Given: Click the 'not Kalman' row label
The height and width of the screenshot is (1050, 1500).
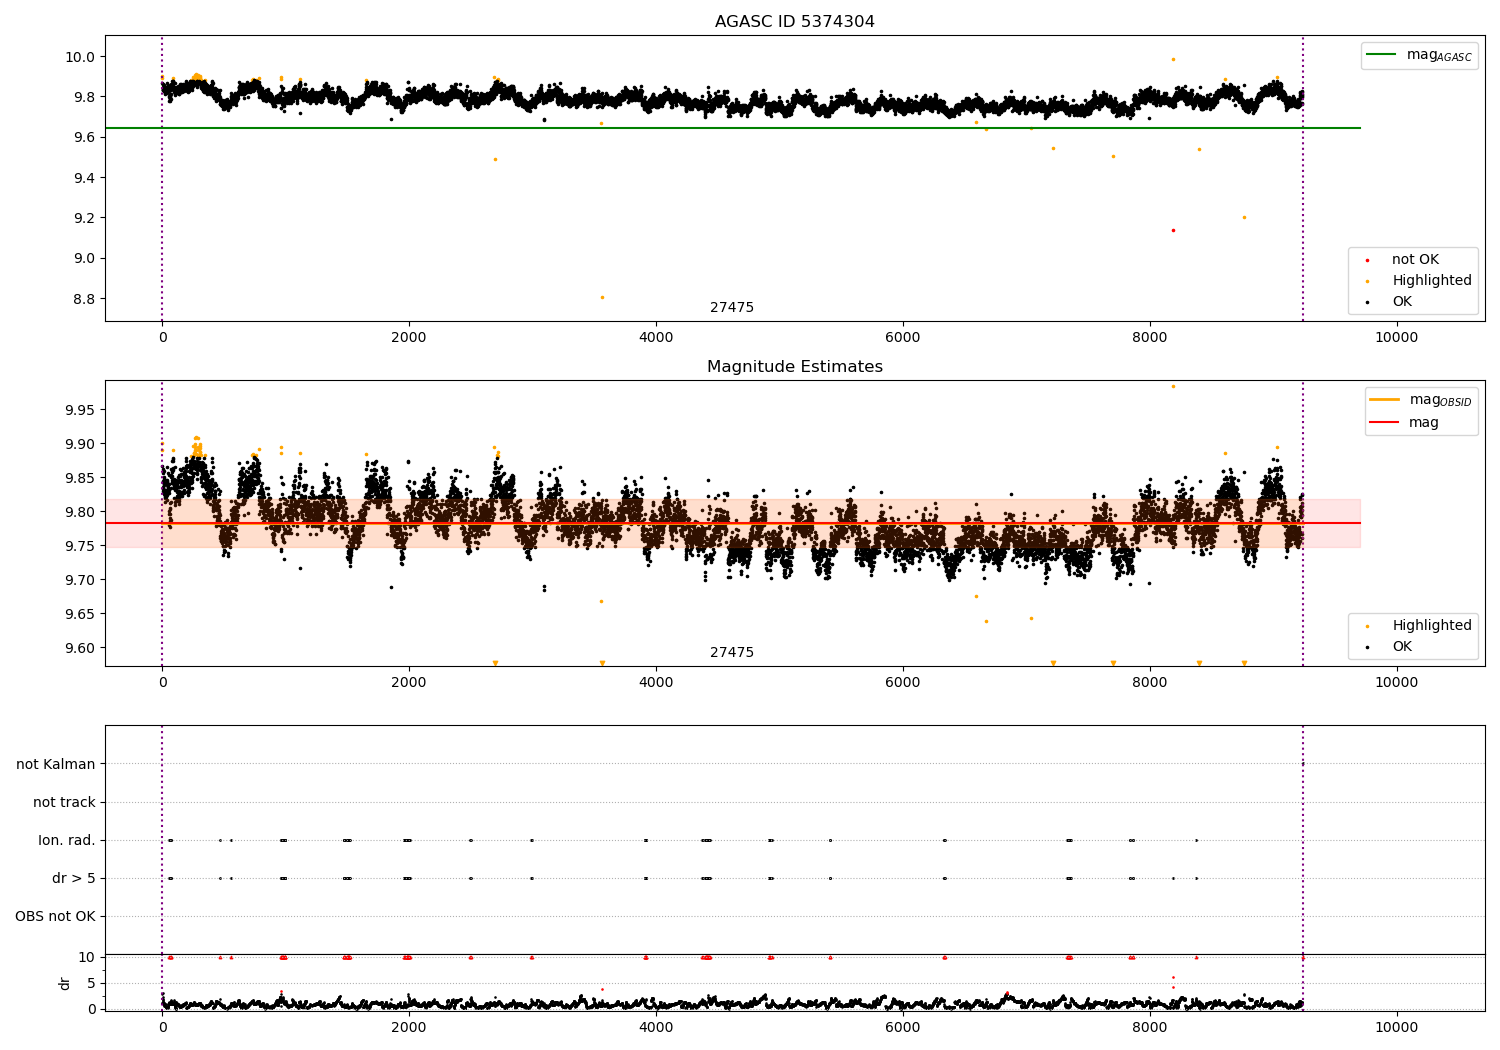Looking at the screenshot, I should (x=56, y=764).
